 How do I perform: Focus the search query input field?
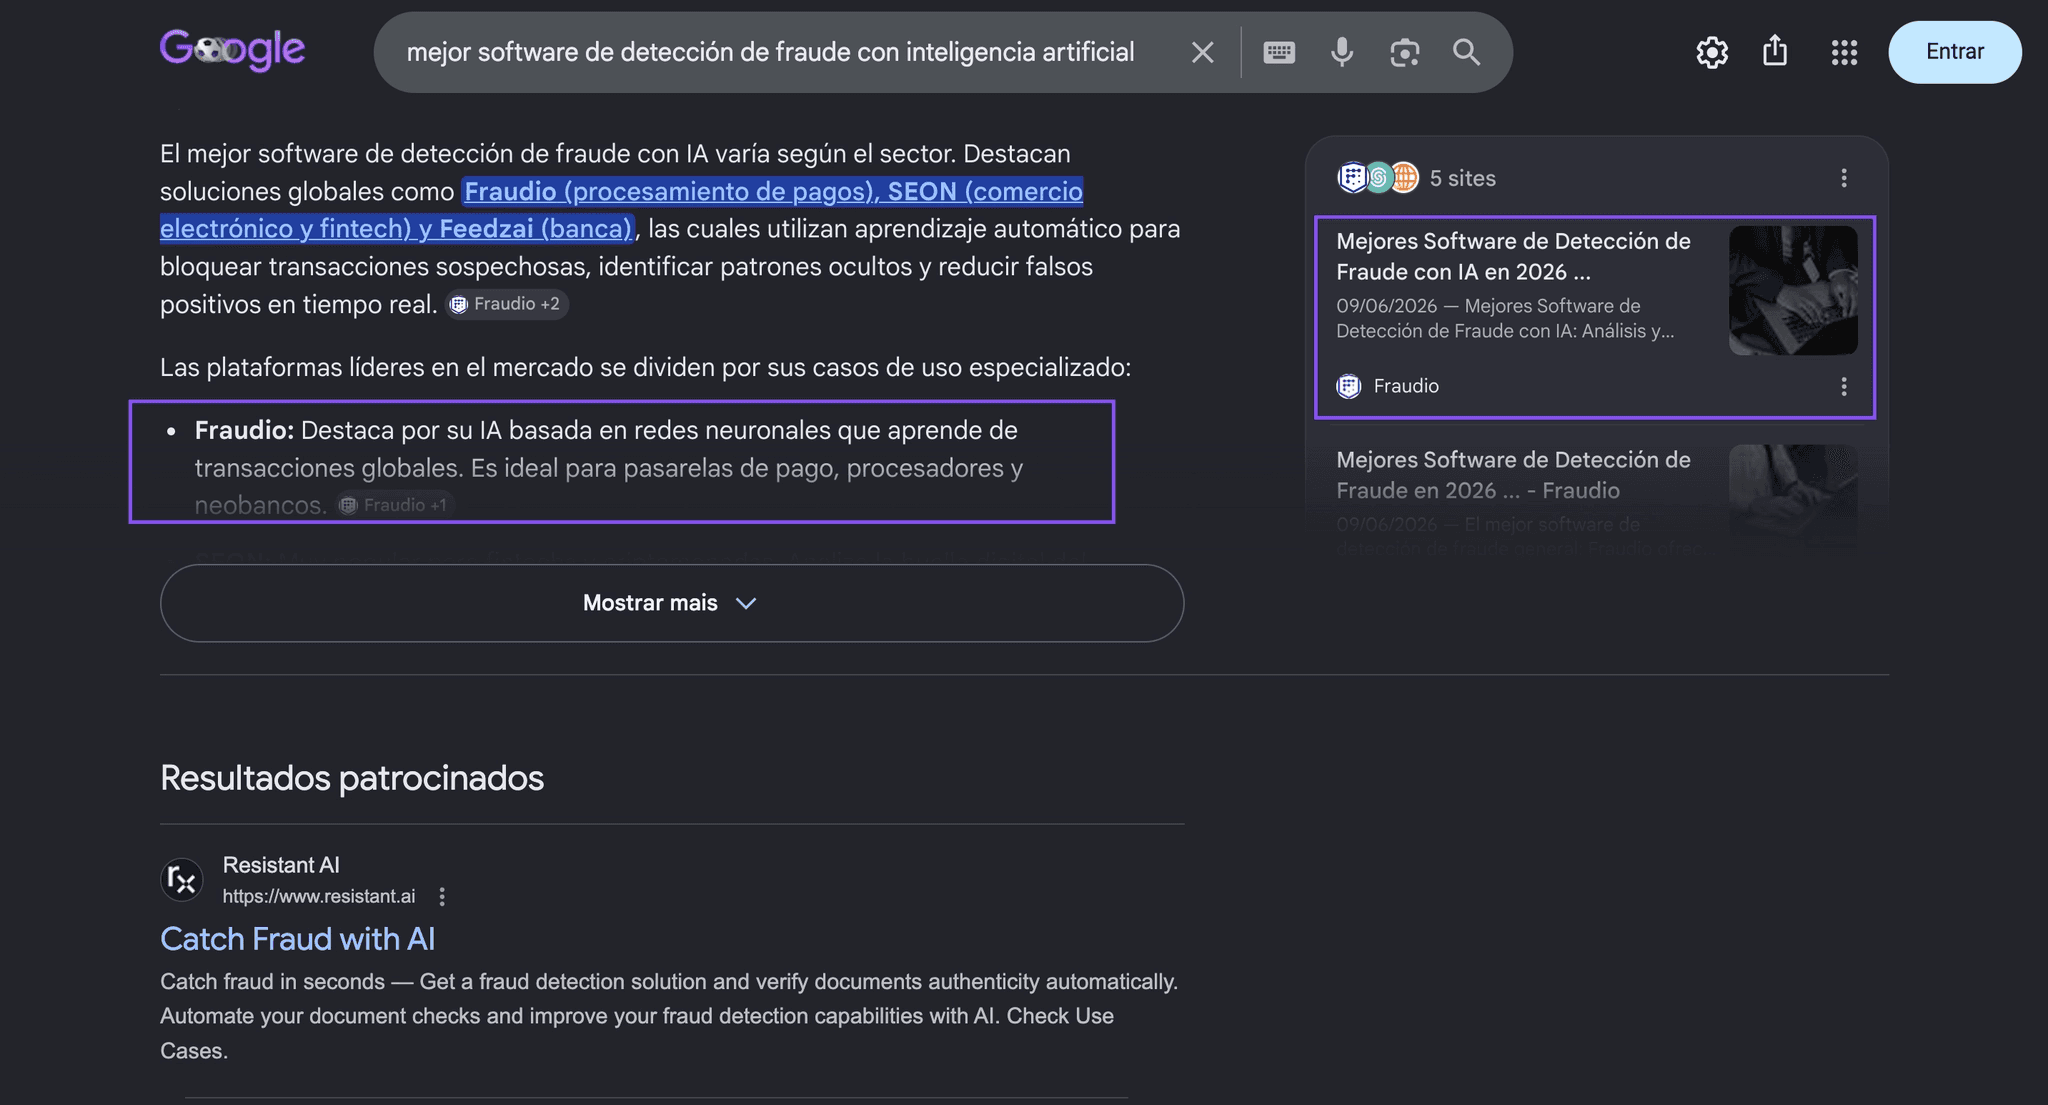click(x=770, y=52)
